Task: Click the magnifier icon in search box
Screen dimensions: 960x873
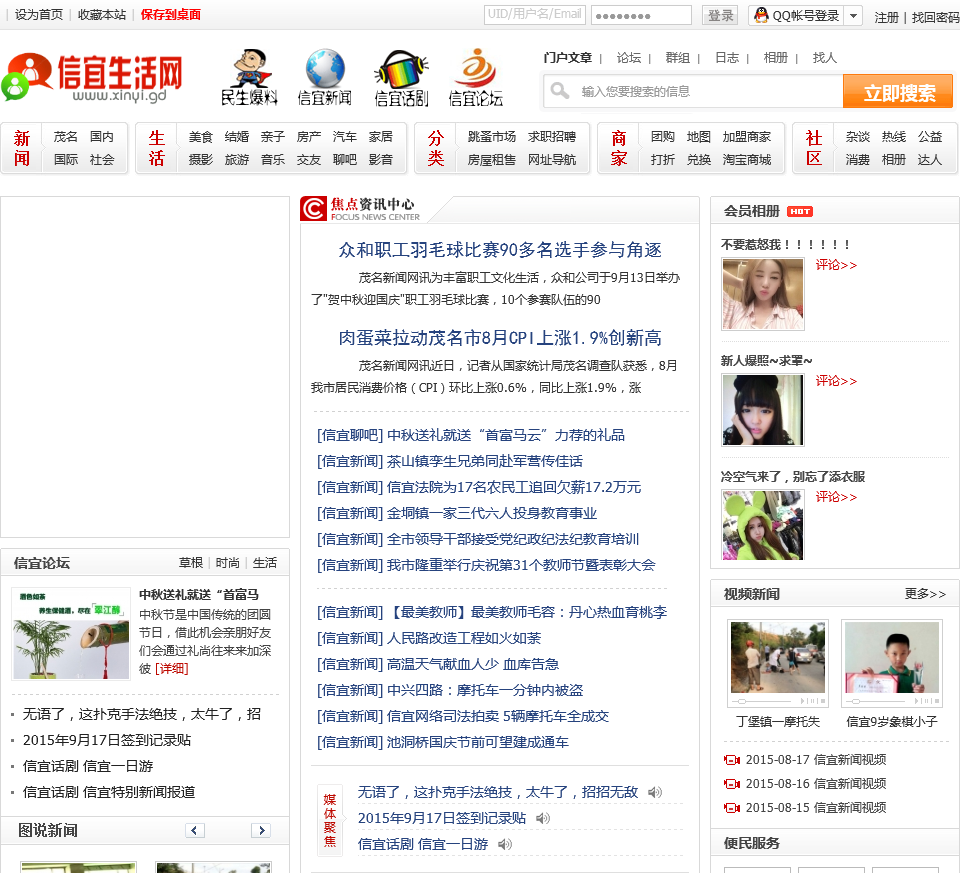Action: click(x=559, y=91)
